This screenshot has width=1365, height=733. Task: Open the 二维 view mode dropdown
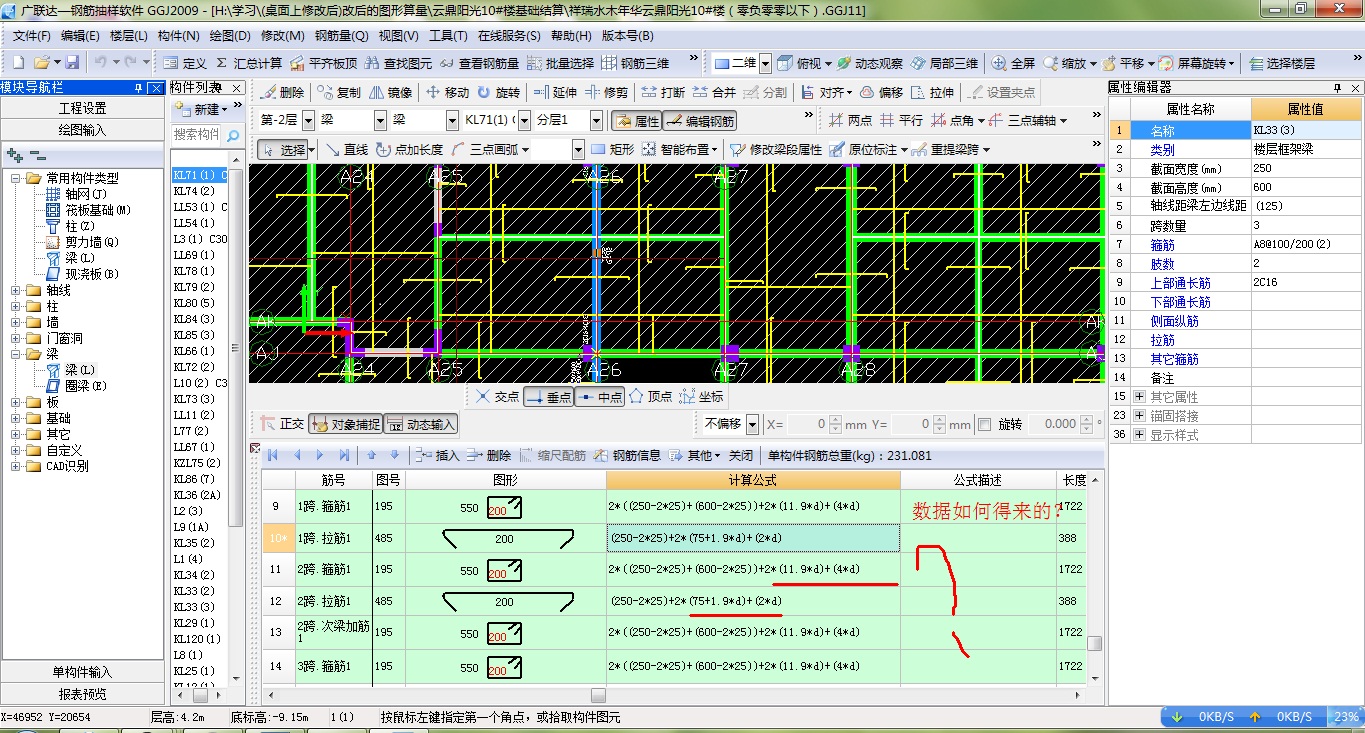pos(765,63)
